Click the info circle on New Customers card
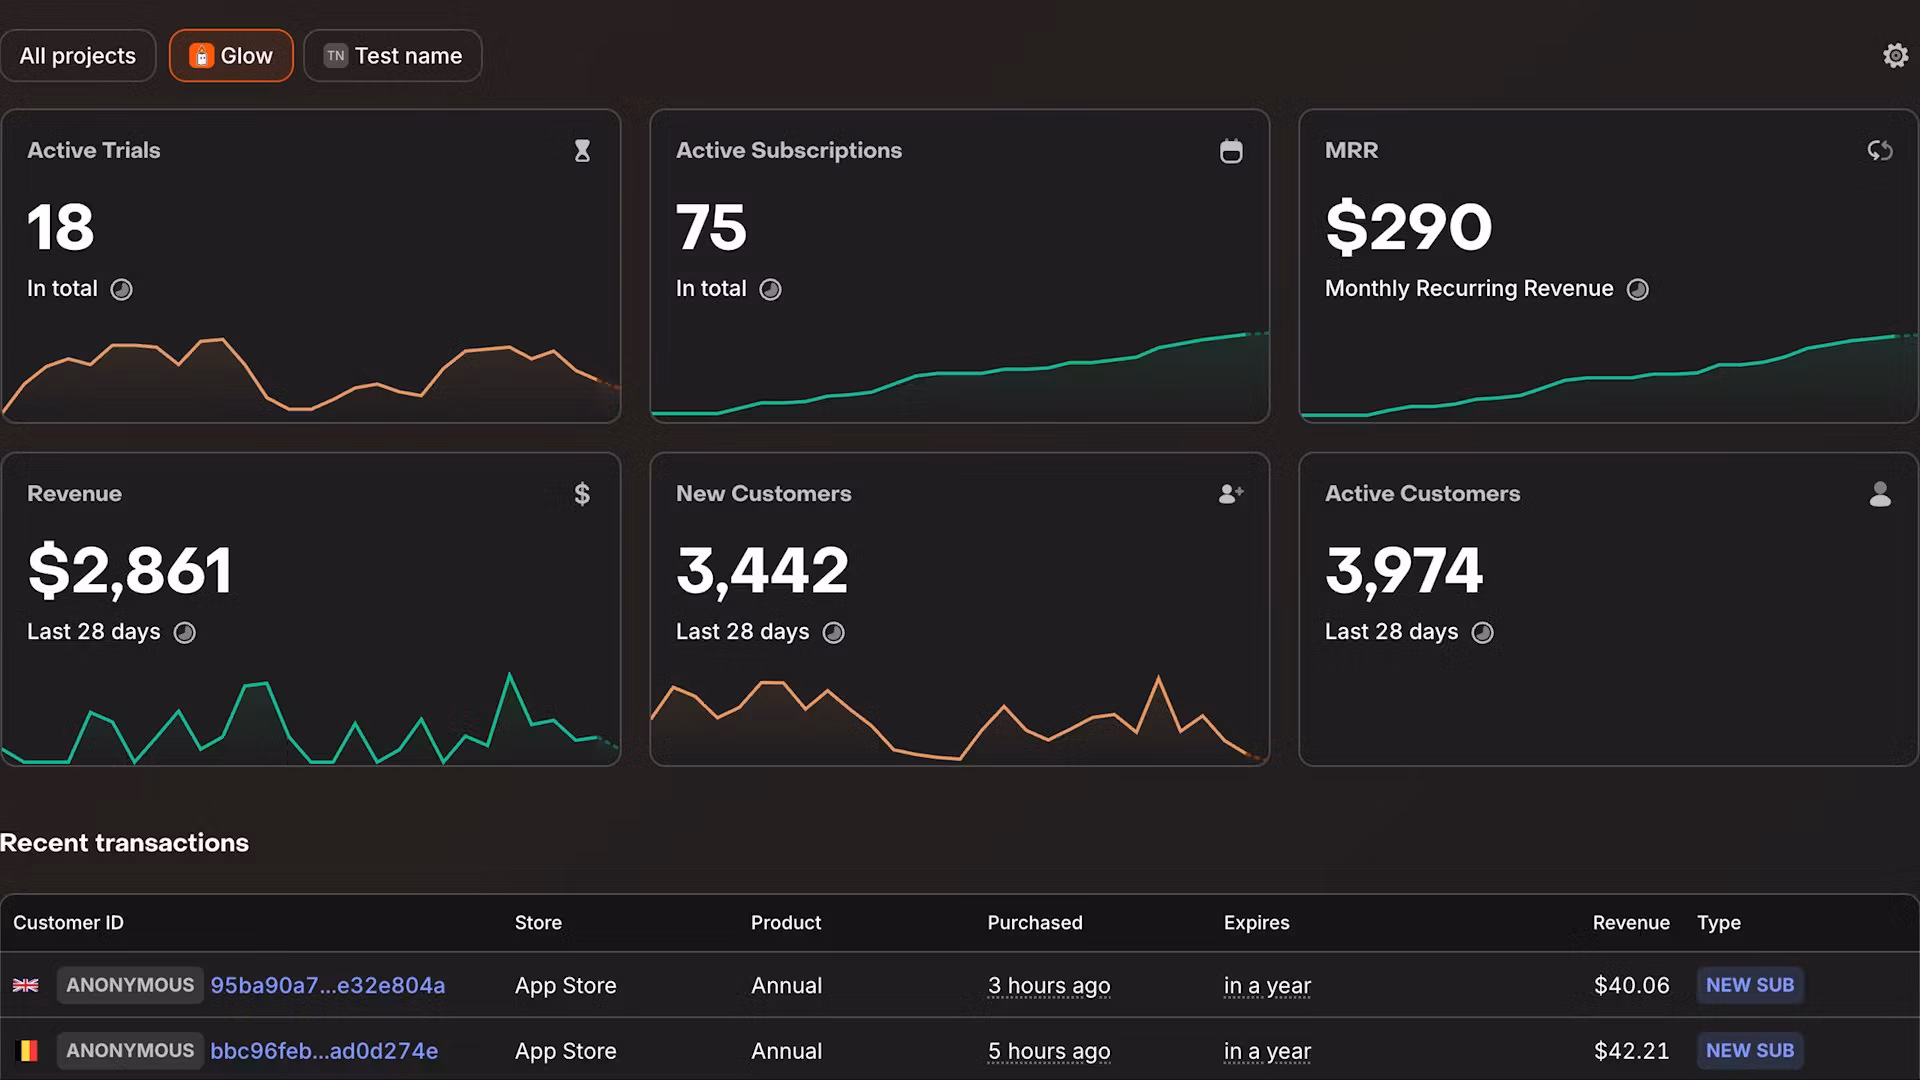Image resolution: width=1920 pixels, height=1080 pixels. click(834, 632)
